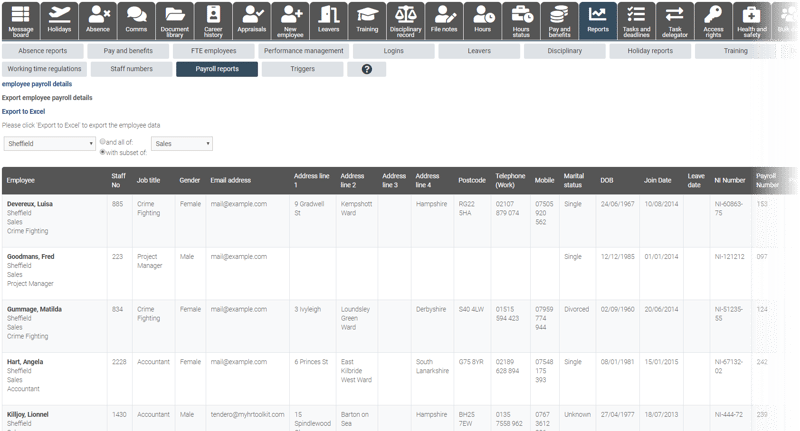
Task: Select the Payroll reports tab
Action: (217, 69)
